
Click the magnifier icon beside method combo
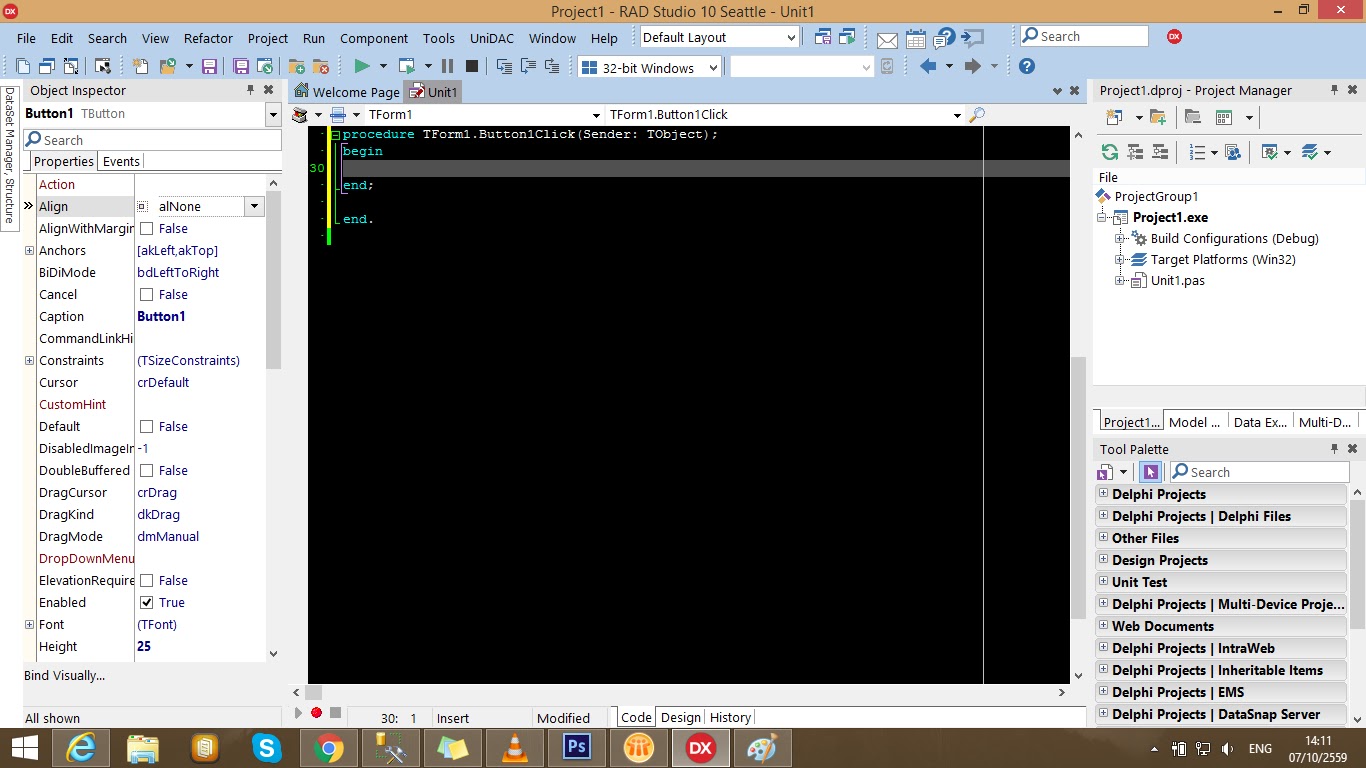(977, 115)
